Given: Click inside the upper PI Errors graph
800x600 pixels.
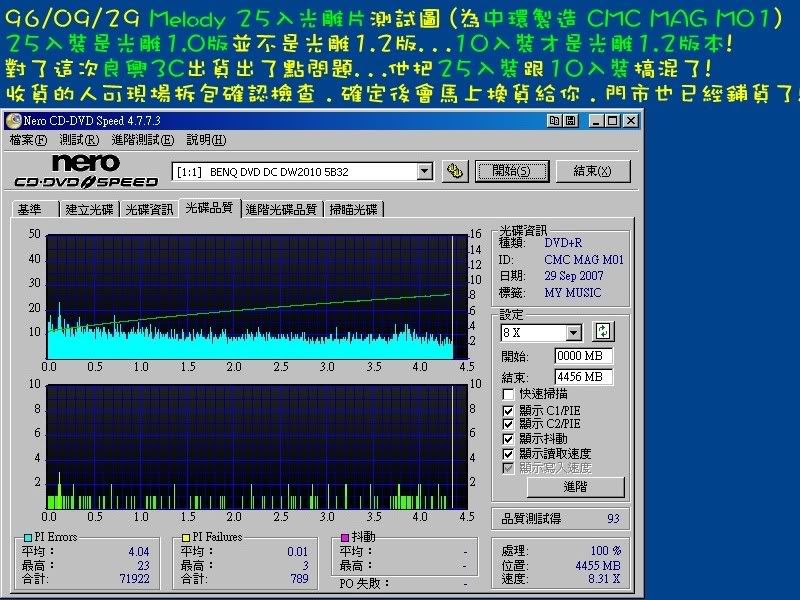Looking at the screenshot, I should click(x=257, y=297).
